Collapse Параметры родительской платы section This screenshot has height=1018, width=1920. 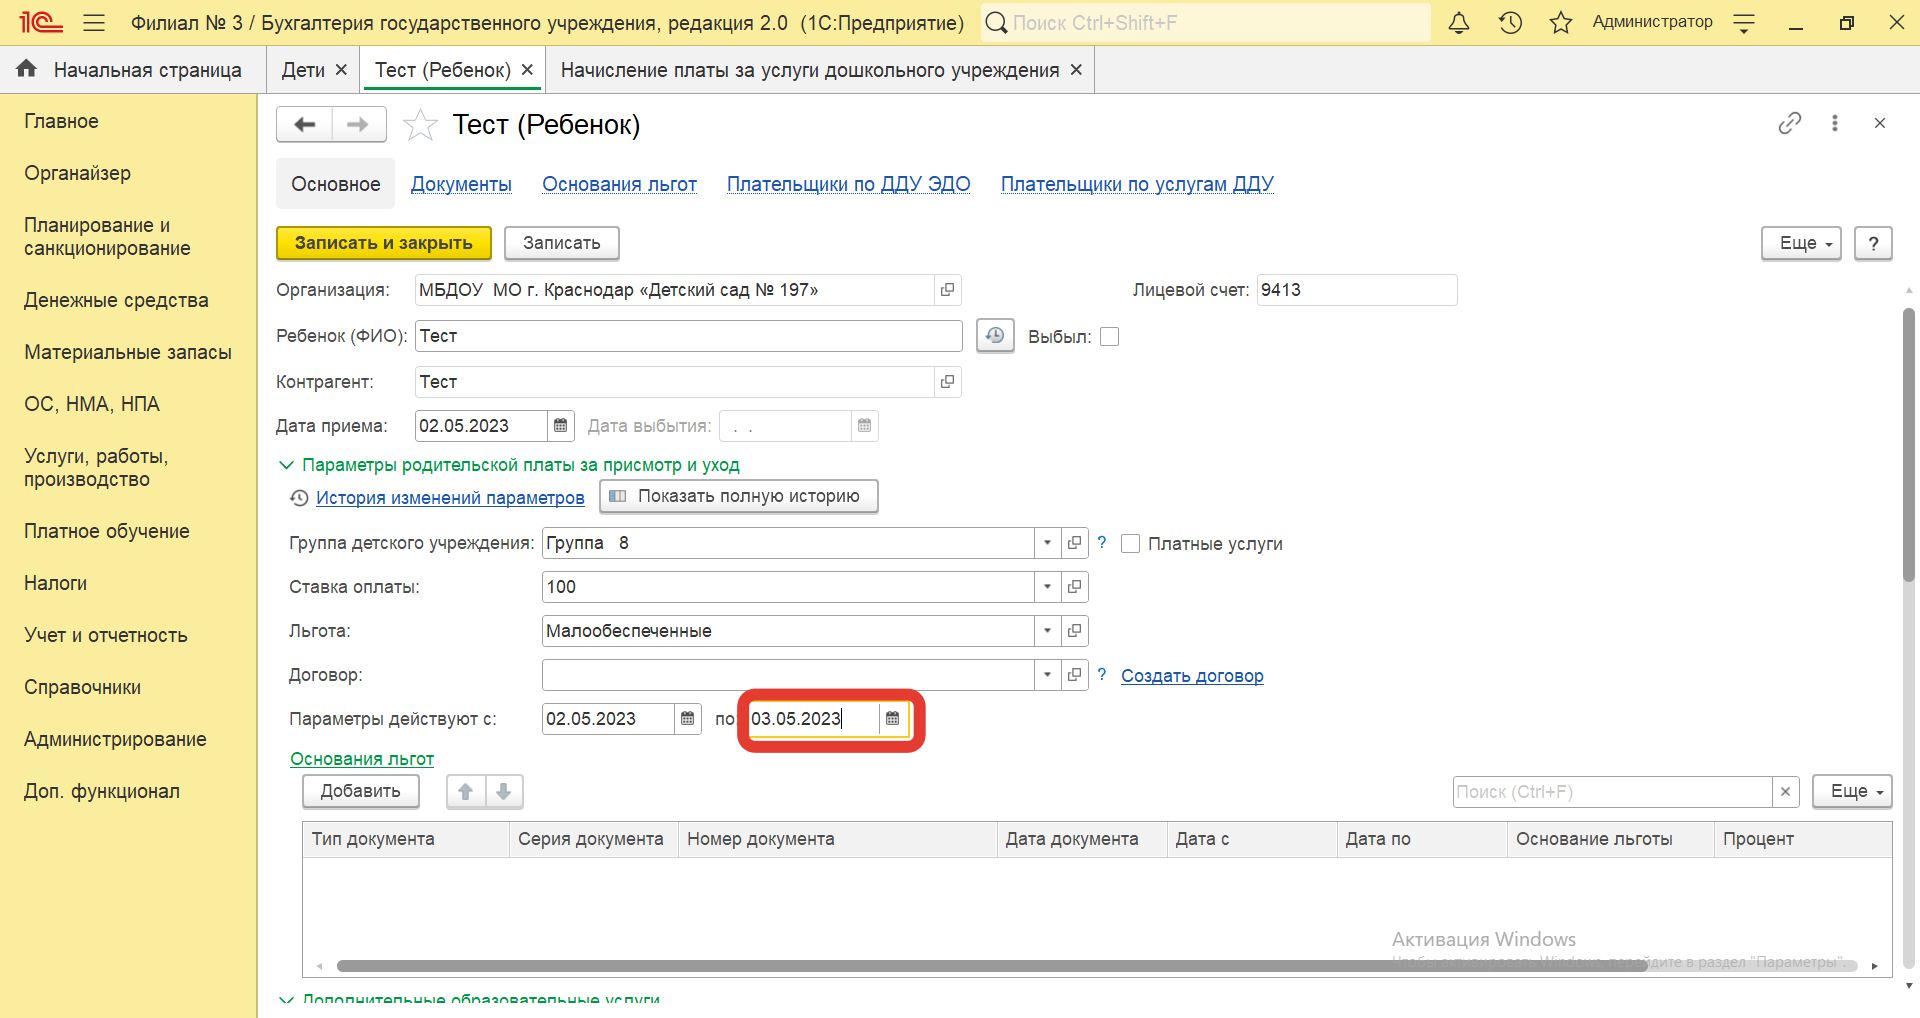tap(286, 465)
